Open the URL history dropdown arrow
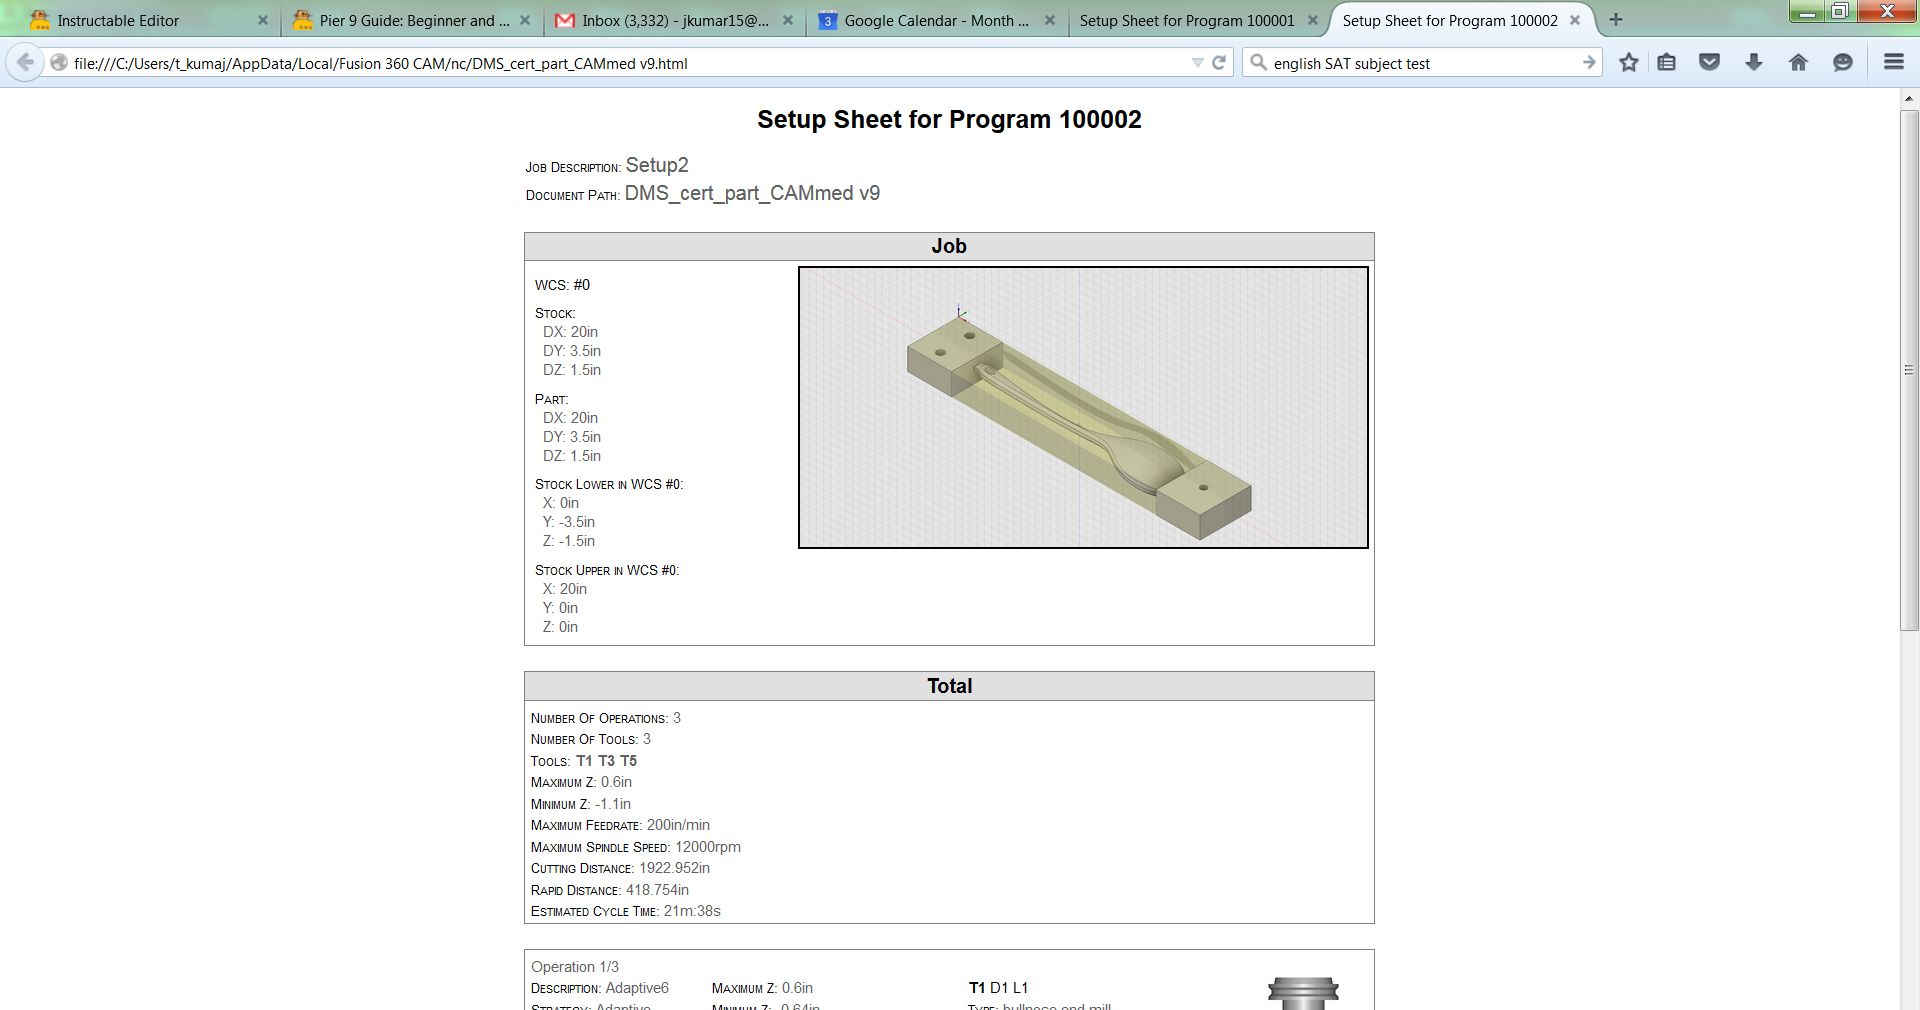This screenshot has width=1920, height=1010. click(1197, 62)
